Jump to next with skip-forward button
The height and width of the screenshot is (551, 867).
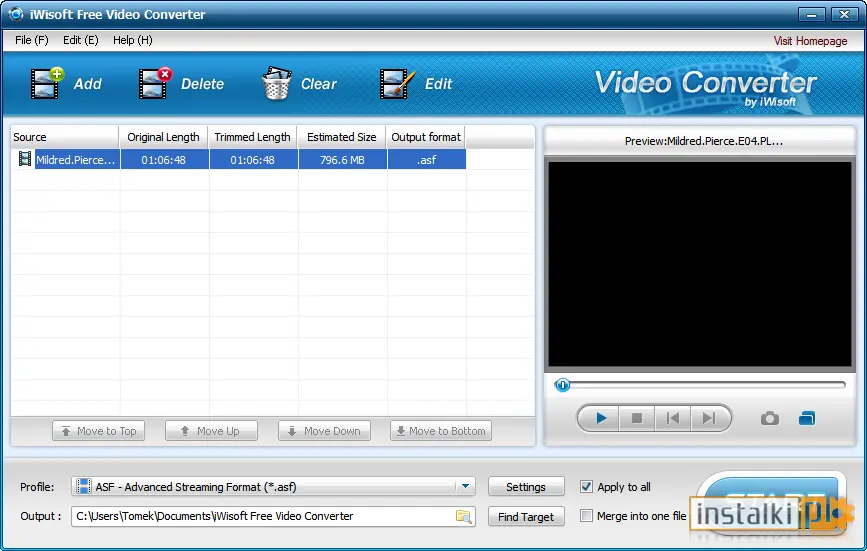(709, 418)
